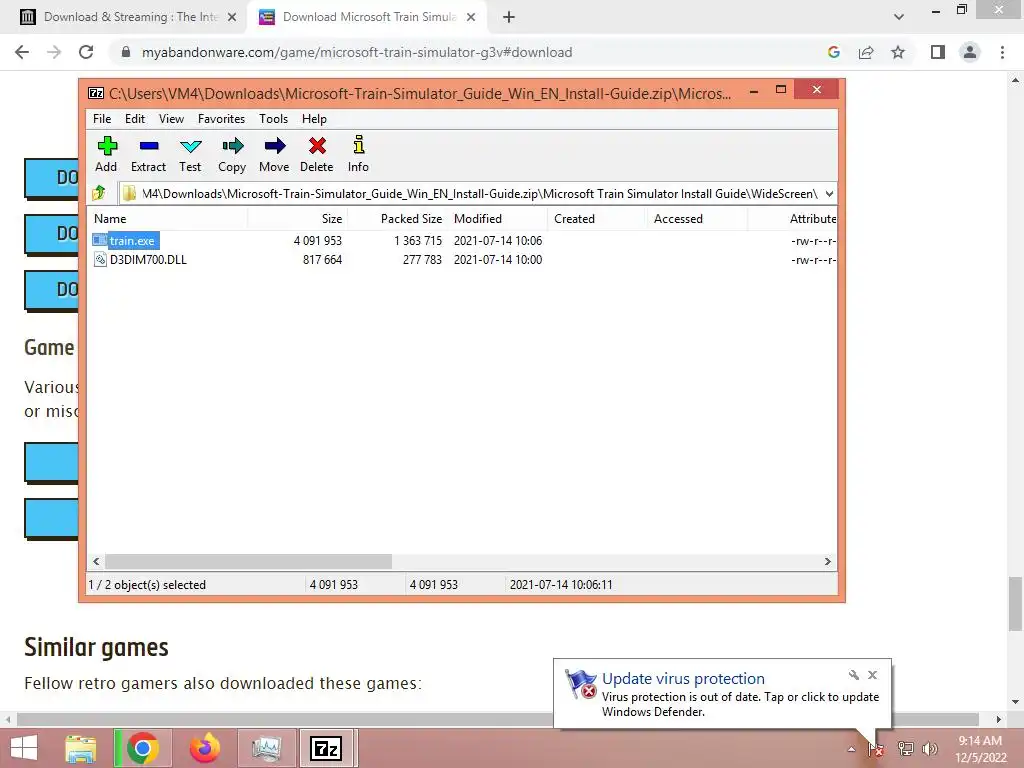1024x768 pixels.
Task: Select the D3DIM700.DLL file name
Action: [148, 260]
